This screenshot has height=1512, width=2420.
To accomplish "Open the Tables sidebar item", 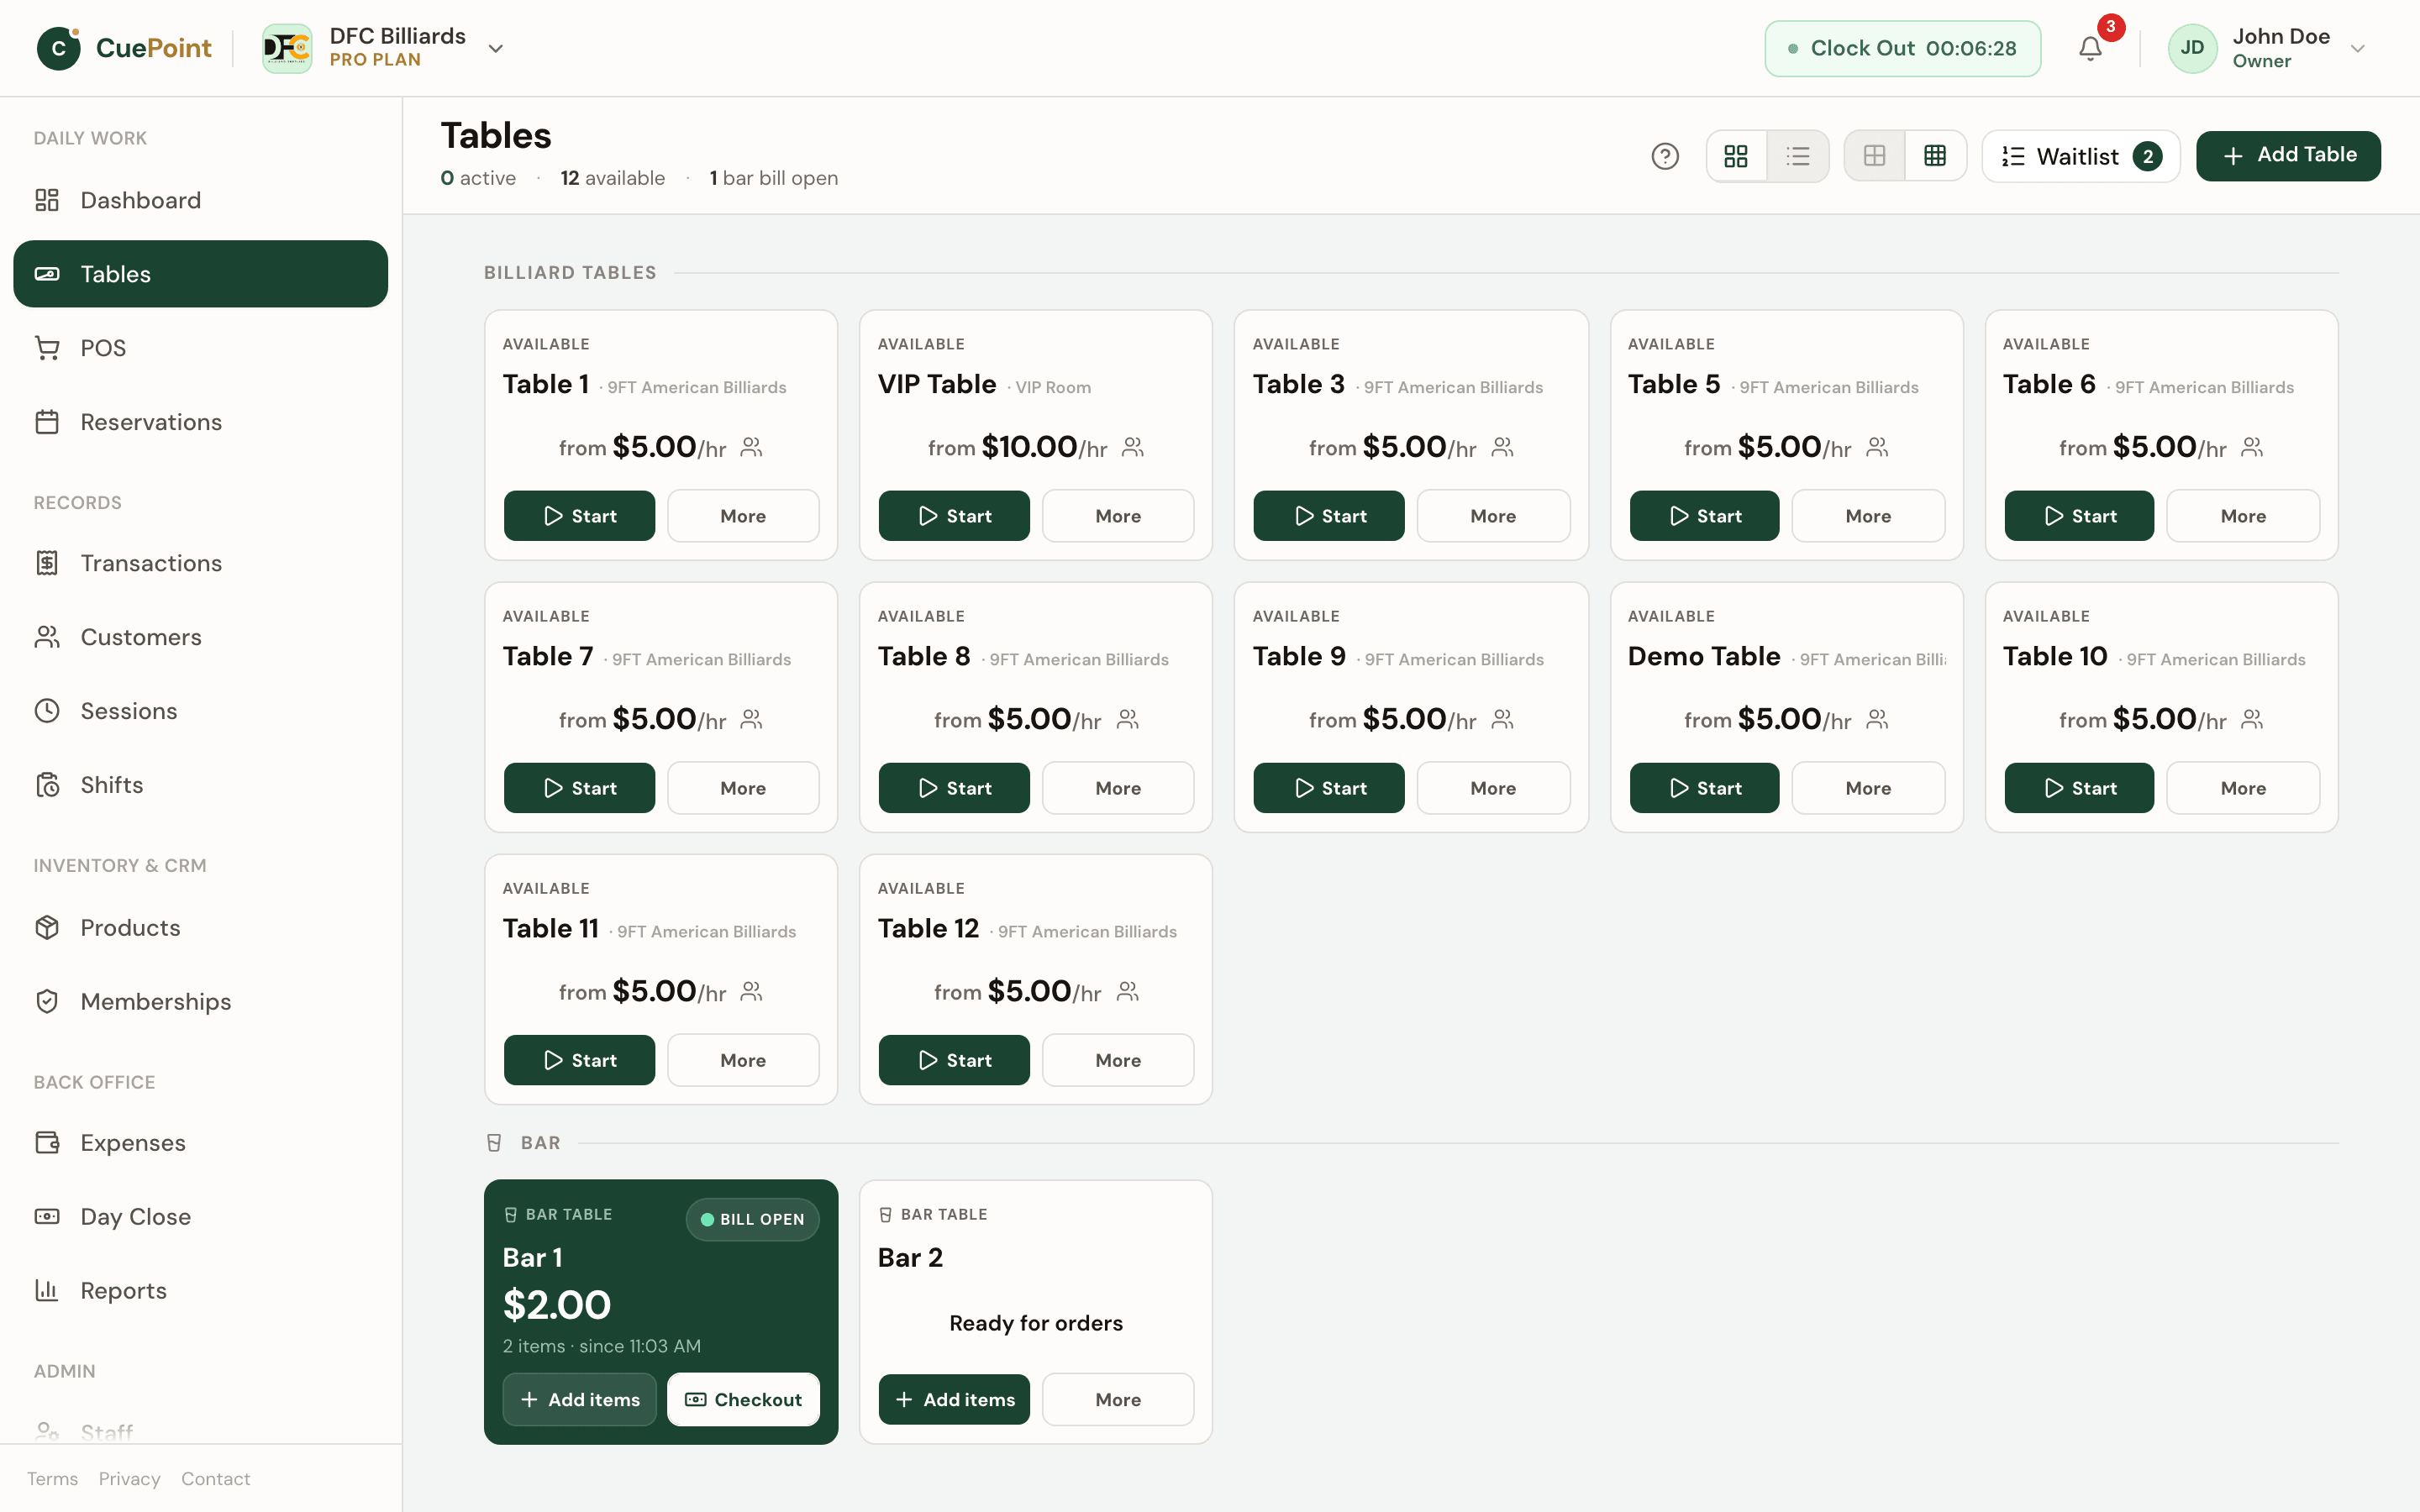I will coord(200,274).
